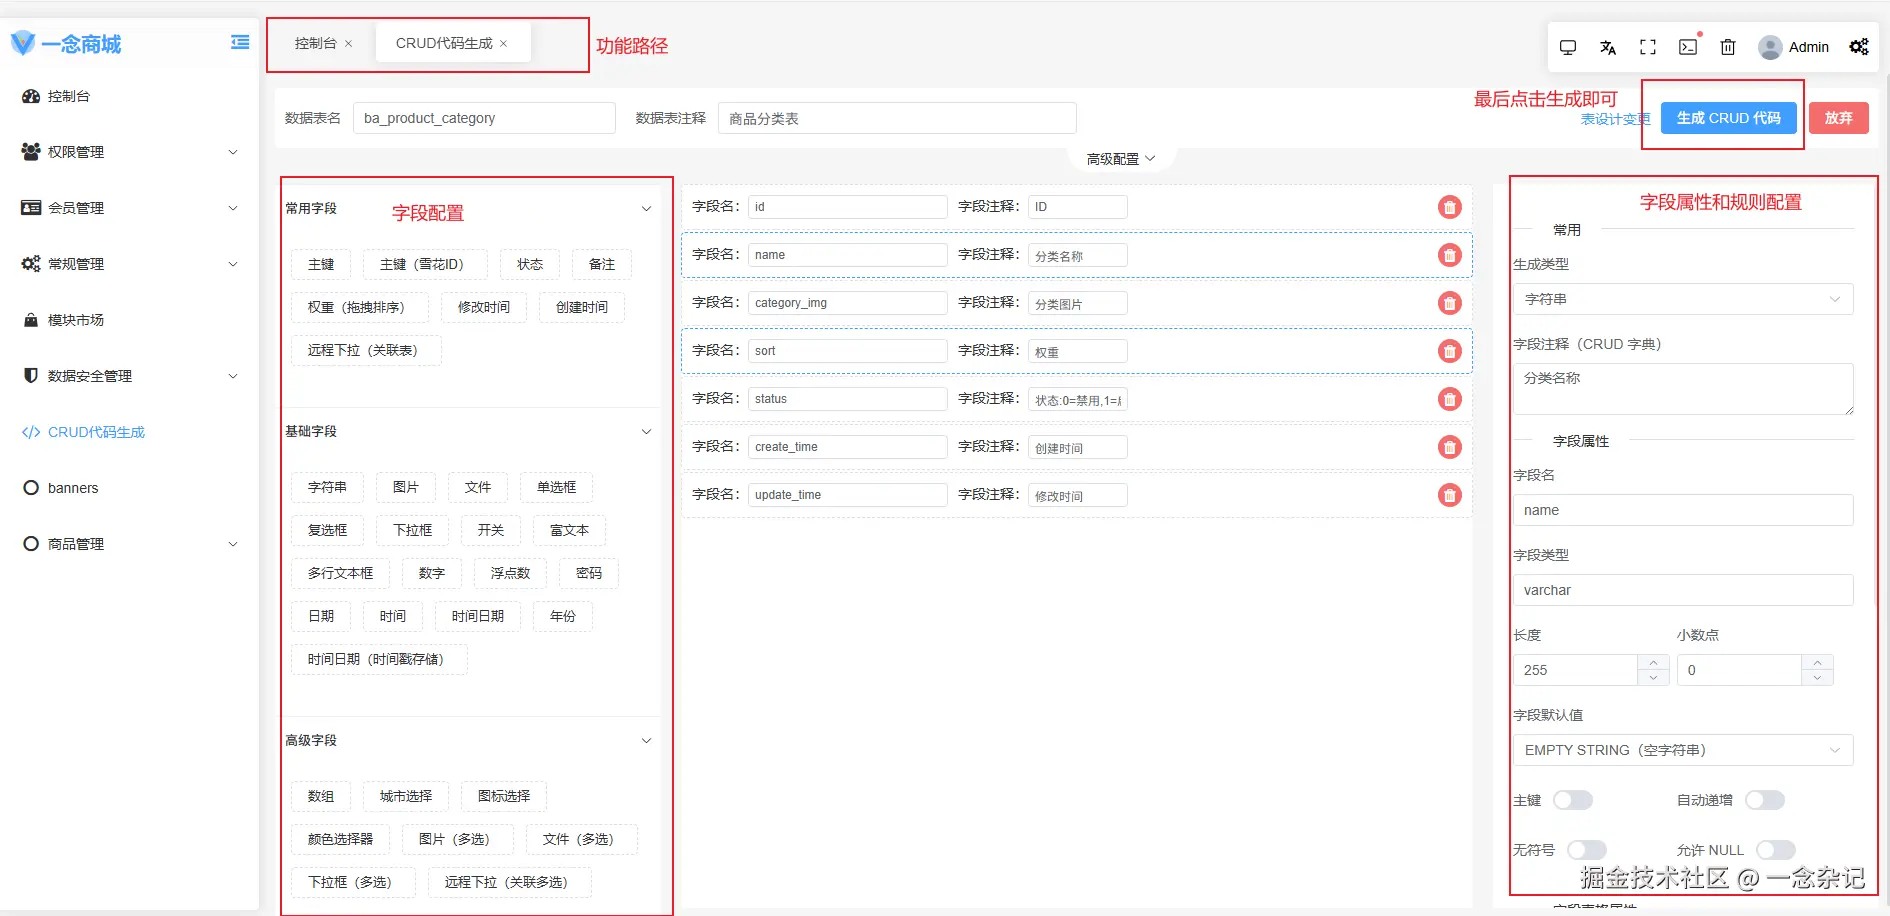The image size is (1890, 916).
Task: Delete the update_time field row
Action: [1450, 495]
